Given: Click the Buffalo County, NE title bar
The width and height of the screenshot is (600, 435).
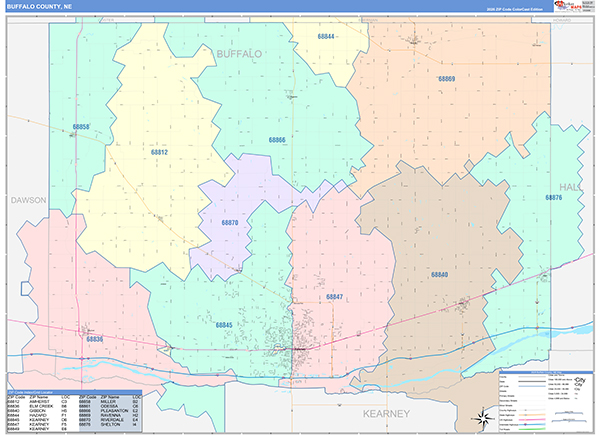Looking at the screenshot, I should 279,7.
